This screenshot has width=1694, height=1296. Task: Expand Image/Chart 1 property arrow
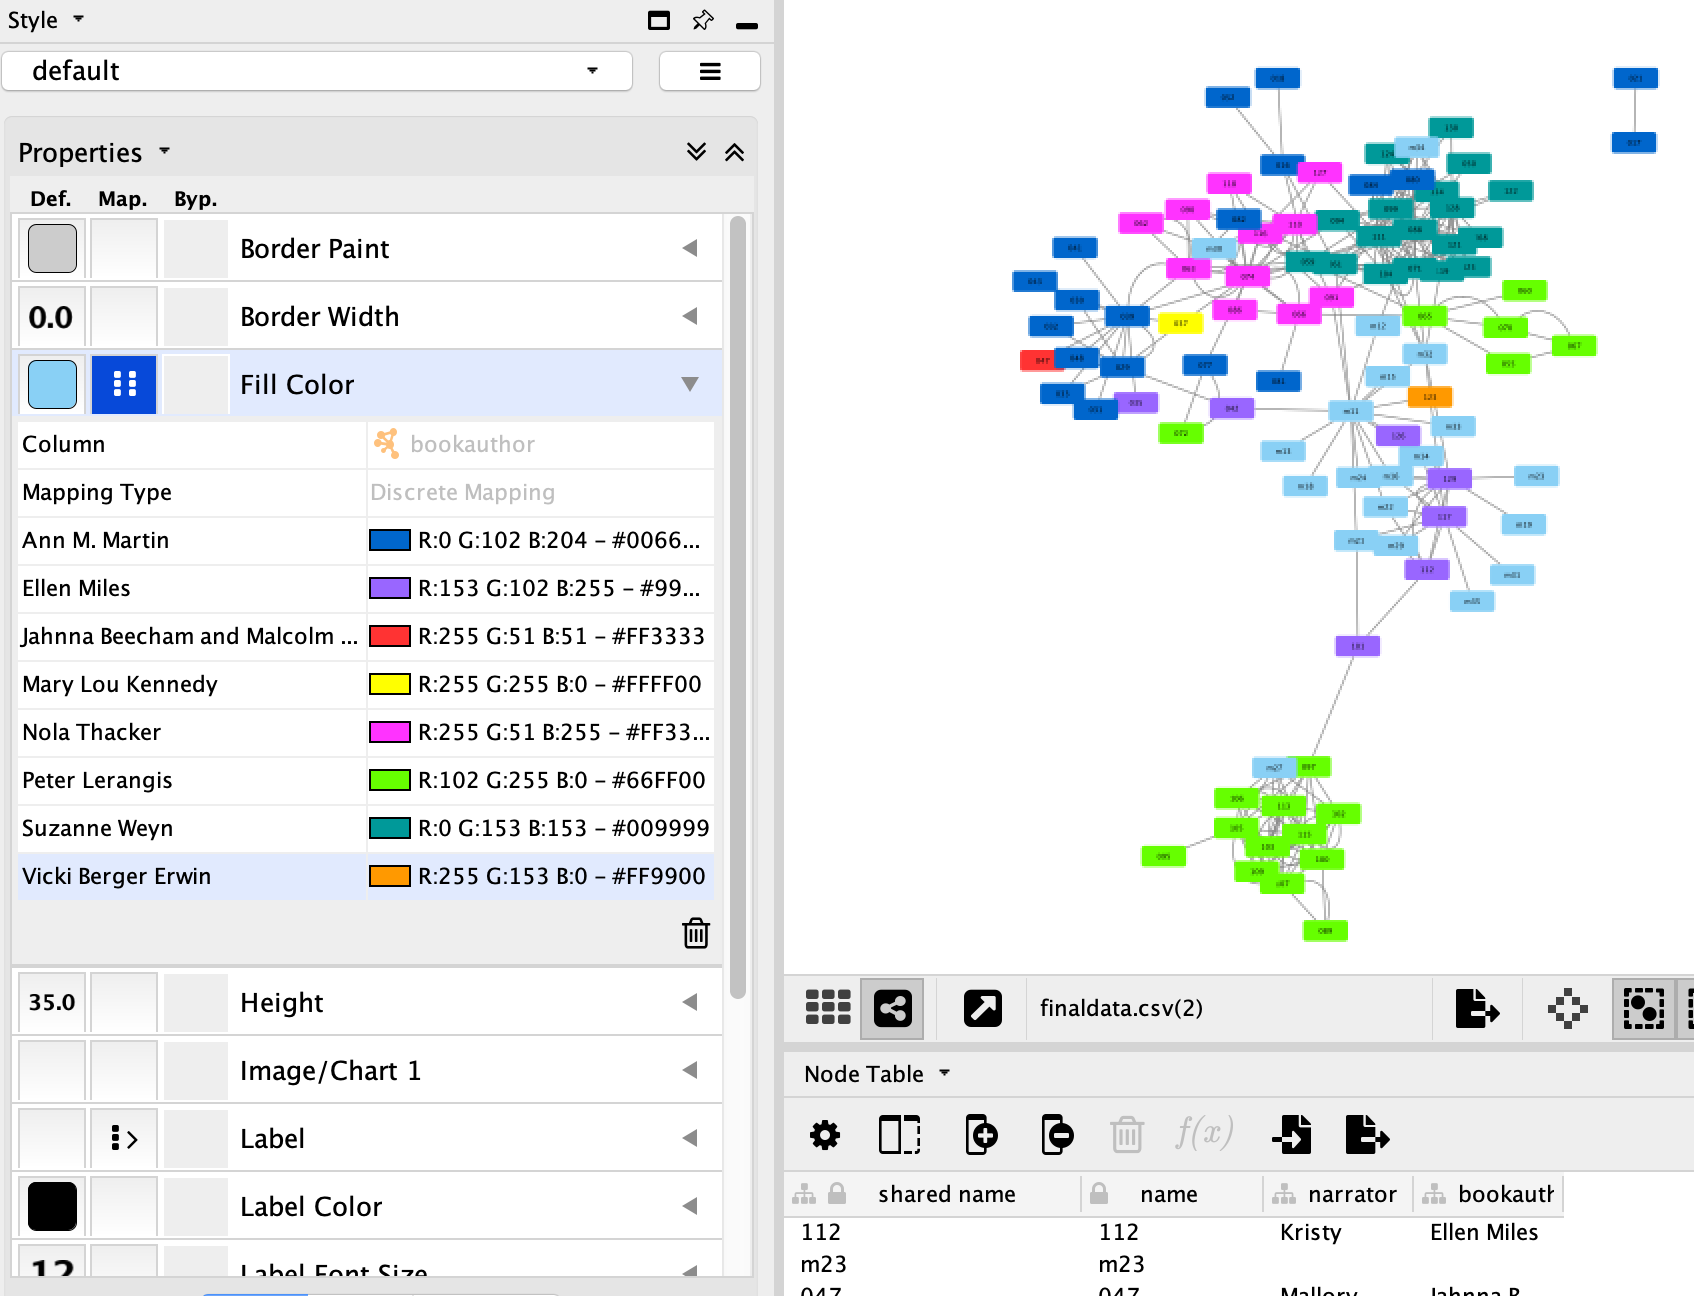(x=690, y=1070)
